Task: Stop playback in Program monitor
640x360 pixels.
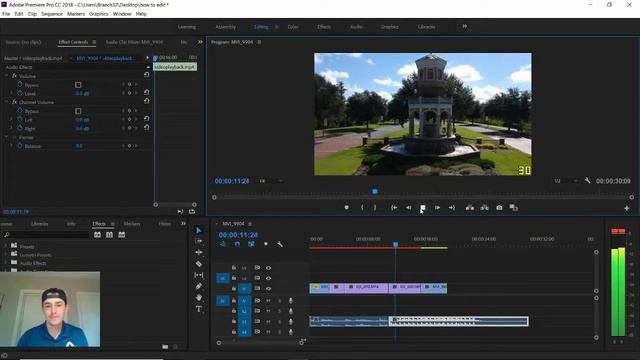Action: tap(423, 208)
